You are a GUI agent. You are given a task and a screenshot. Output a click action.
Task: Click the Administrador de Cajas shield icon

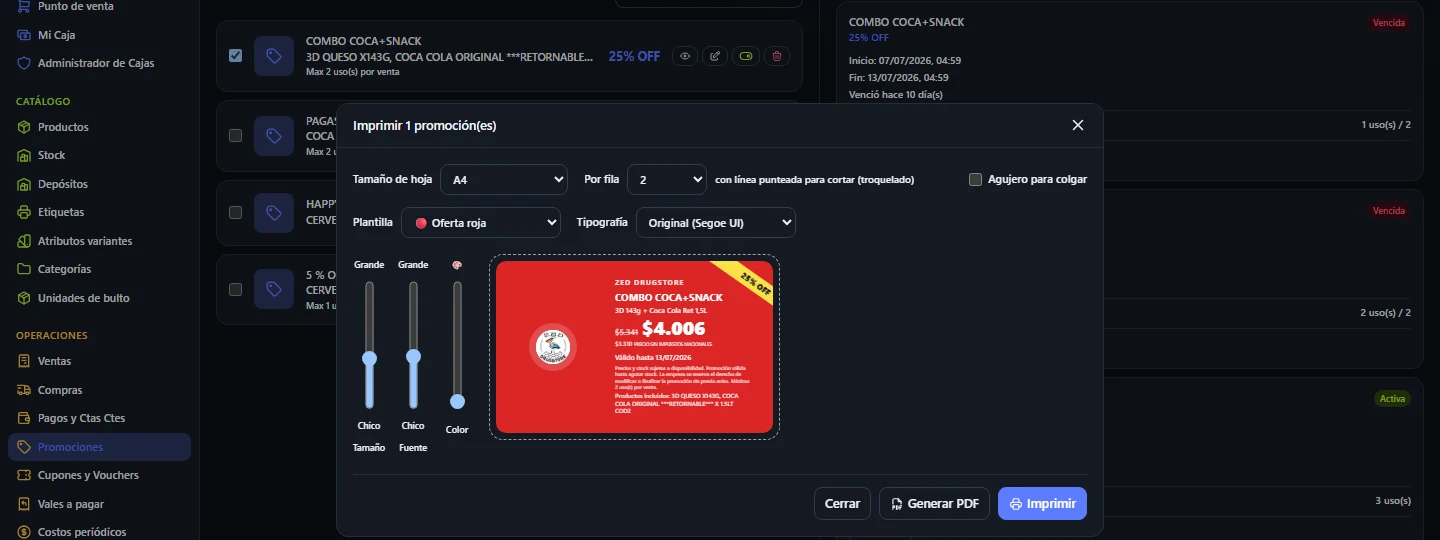click(24, 63)
